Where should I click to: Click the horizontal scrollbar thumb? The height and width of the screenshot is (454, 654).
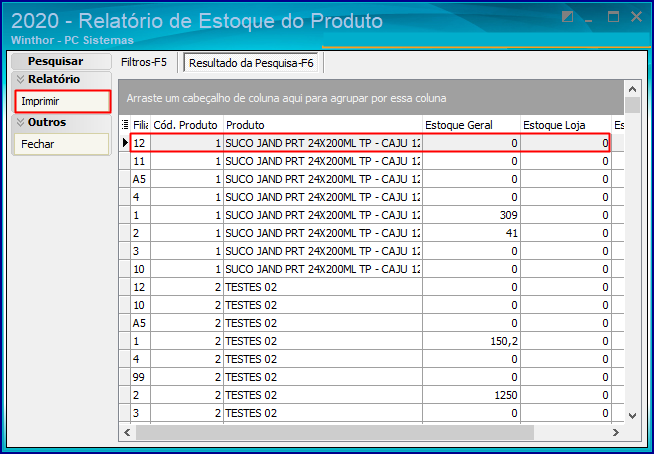tap(335, 433)
